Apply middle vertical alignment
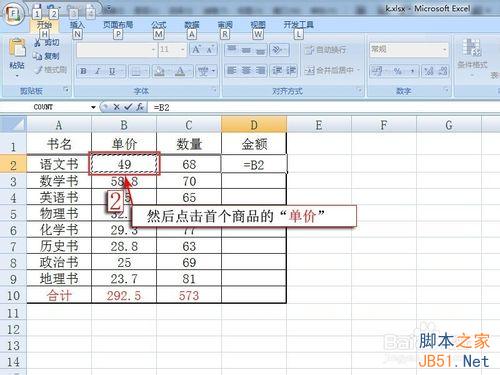This screenshot has height=375, width=500. coord(246,50)
